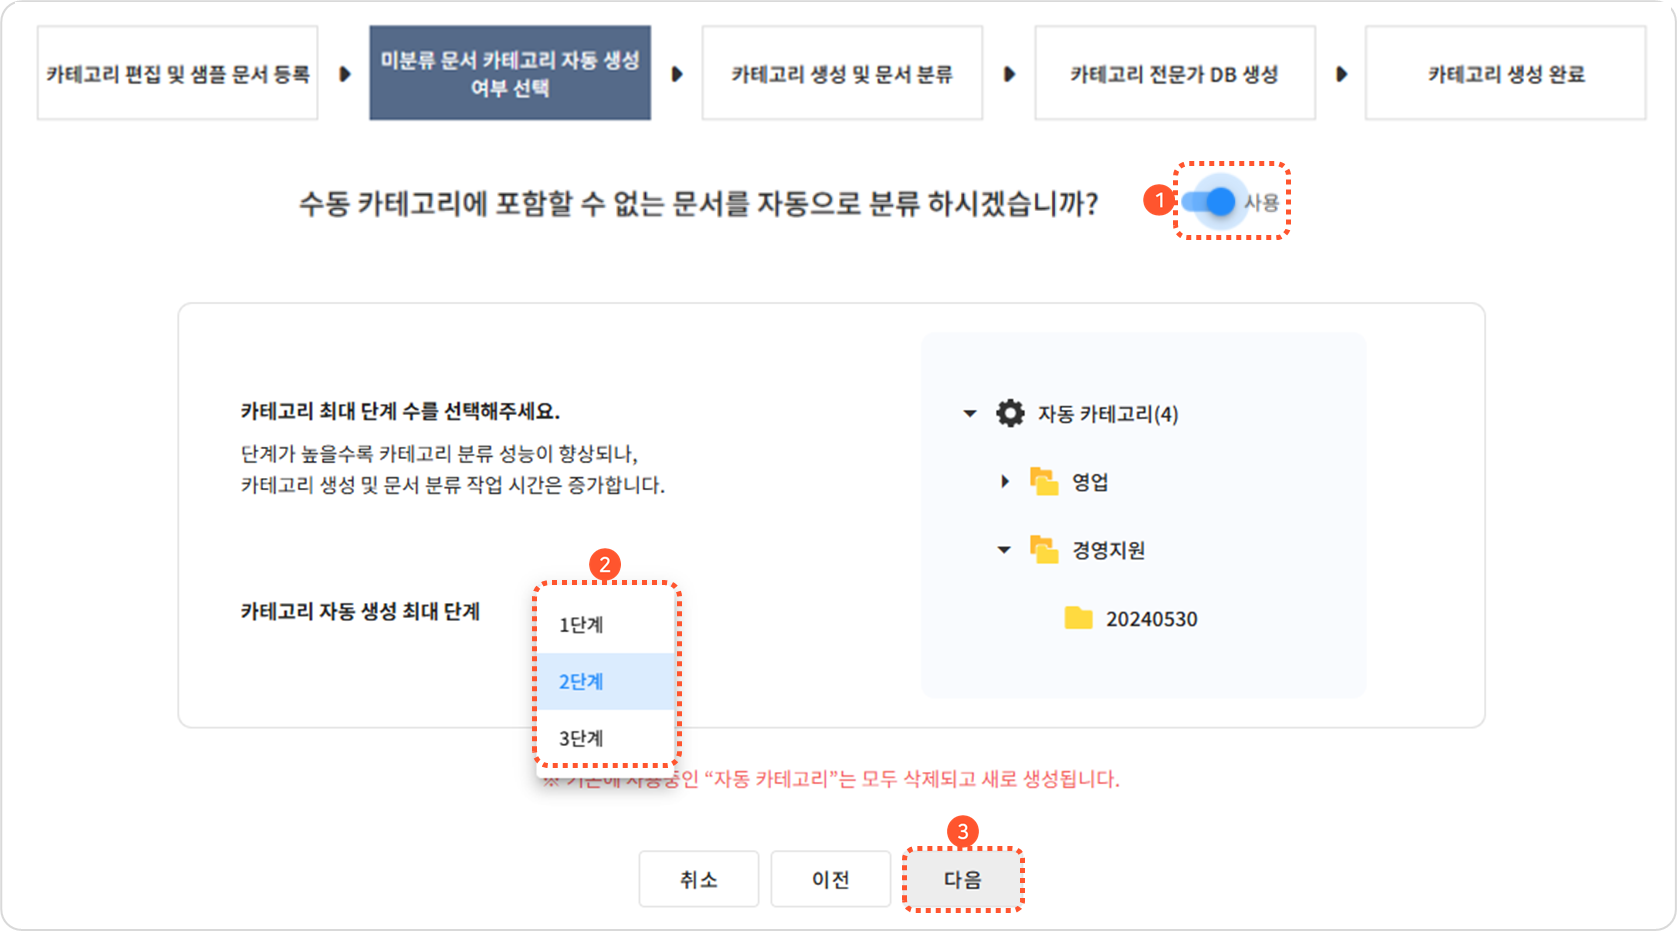The height and width of the screenshot is (931, 1677).
Task: Click the arrow before 카테고리 생성 및 문서 분류
Action: (677, 74)
